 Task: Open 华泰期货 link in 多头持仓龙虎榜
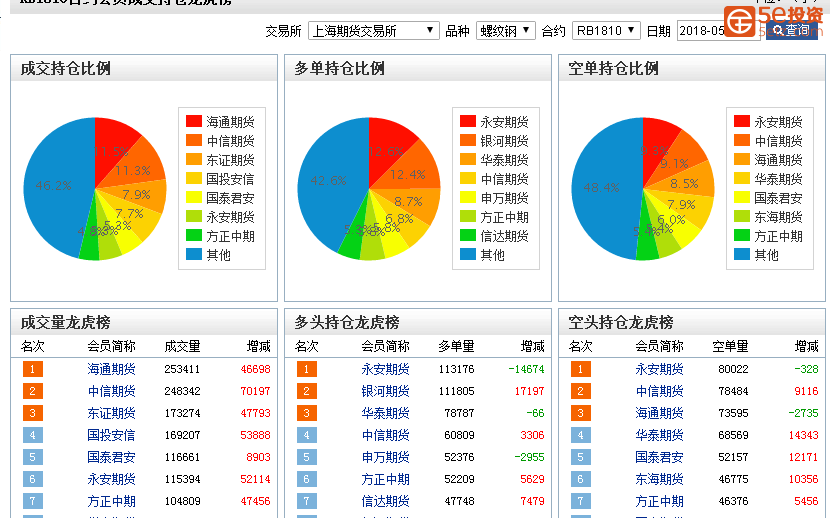click(x=385, y=413)
